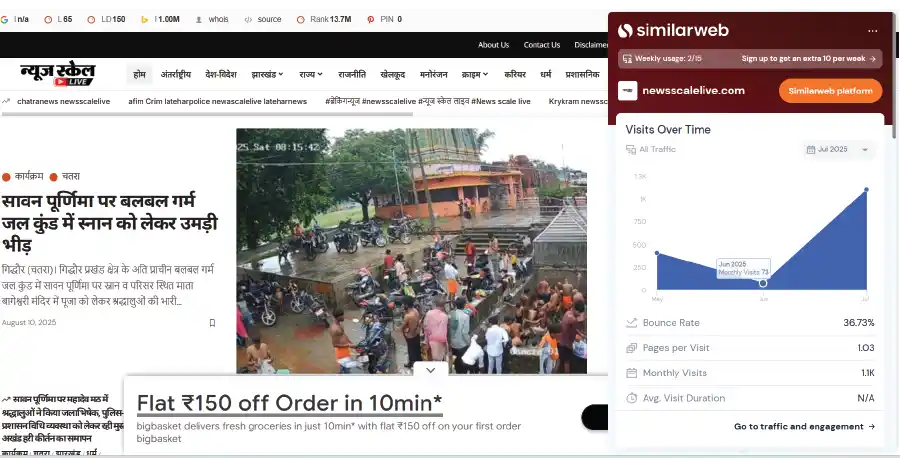Expand the राज्य dropdown menu
This screenshot has height=467, width=900.
[311, 75]
